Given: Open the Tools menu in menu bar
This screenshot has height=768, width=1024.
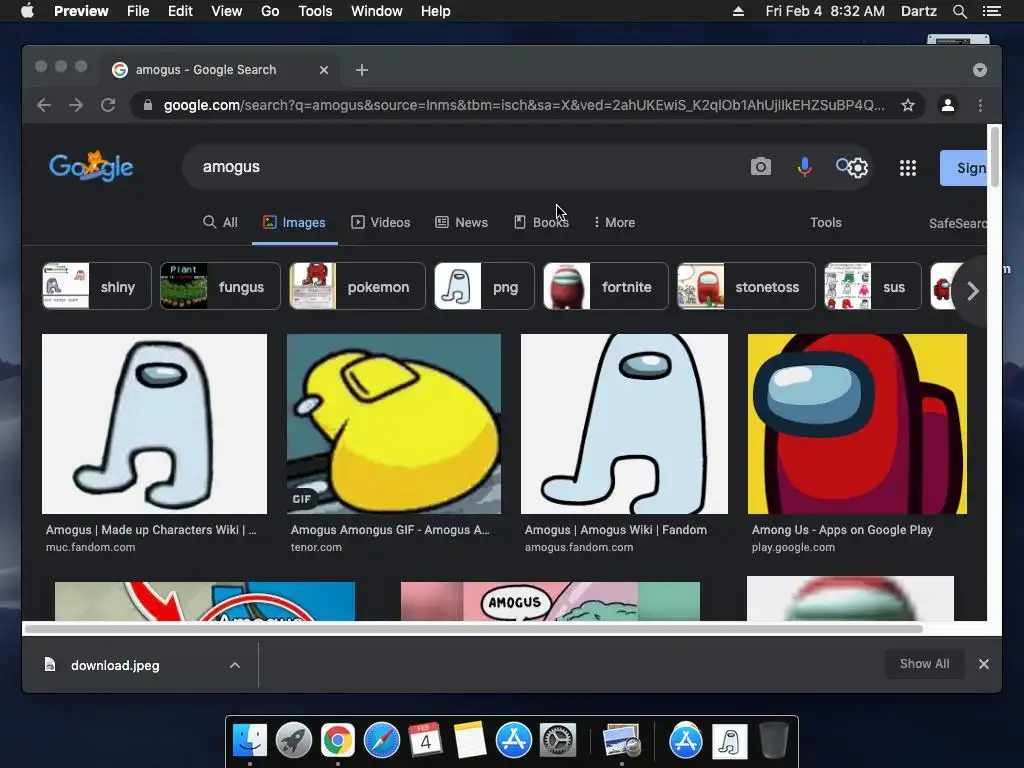Looking at the screenshot, I should (x=315, y=11).
